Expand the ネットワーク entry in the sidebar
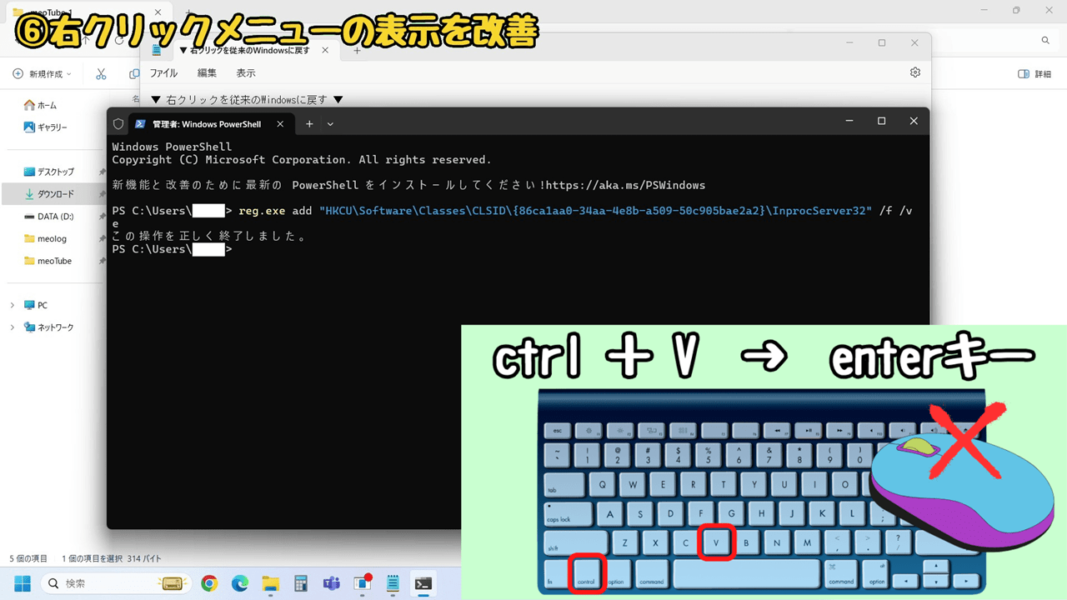 10,326
